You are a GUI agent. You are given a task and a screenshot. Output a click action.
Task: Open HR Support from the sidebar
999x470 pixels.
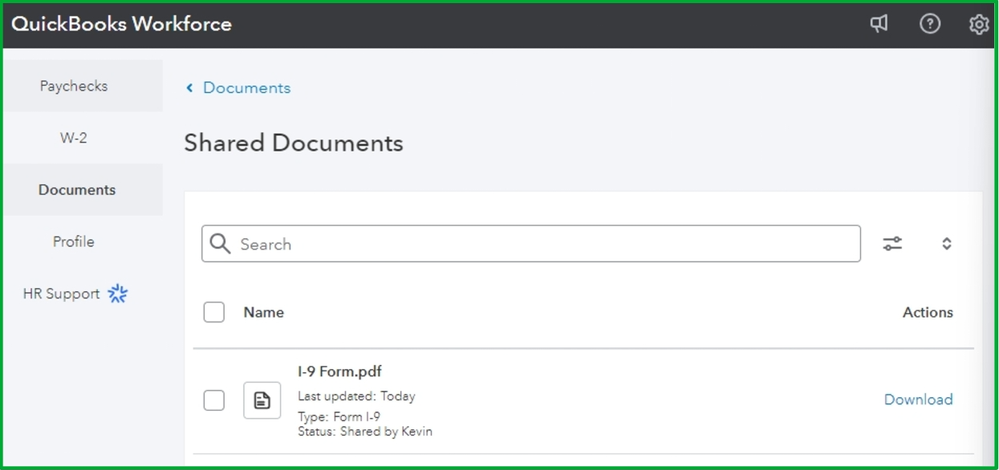[62, 294]
